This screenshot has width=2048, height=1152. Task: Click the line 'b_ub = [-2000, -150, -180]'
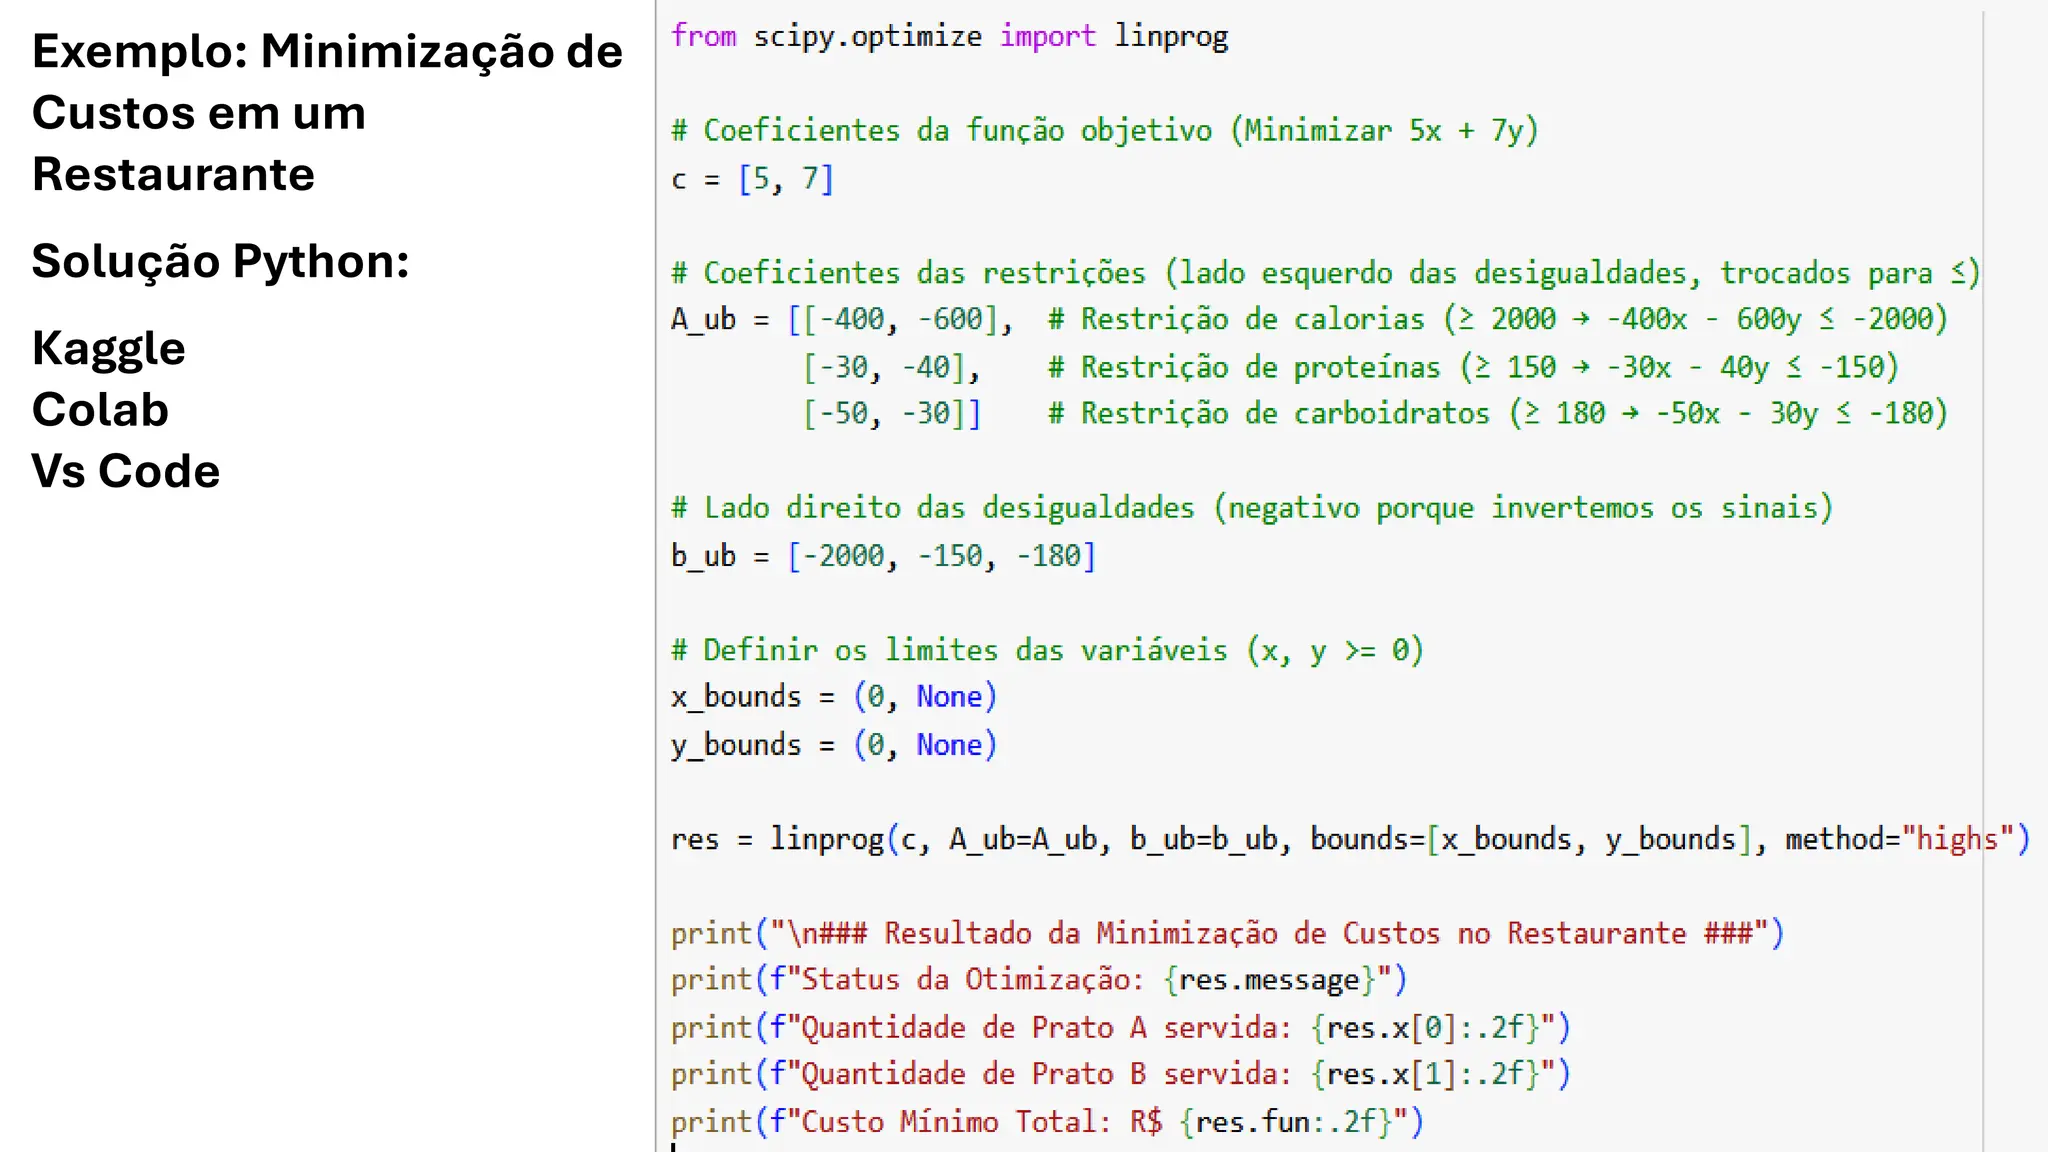pyautogui.click(x=884, y=556)
